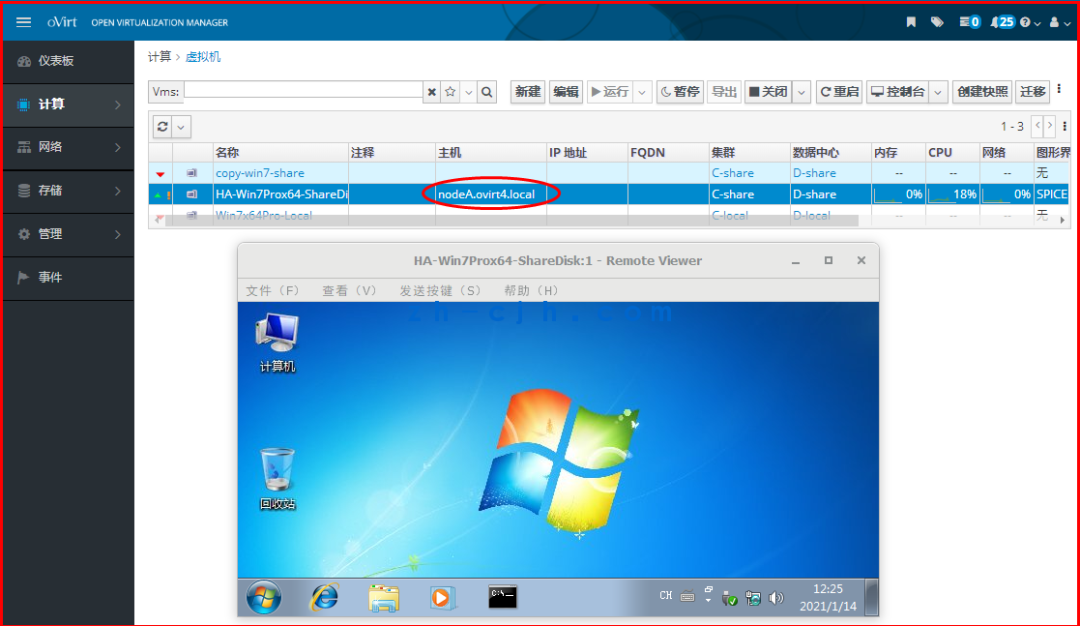The image size is (1080, 626).
Task: Click the 编辑 edit button
Action: [x=566, y=92]
